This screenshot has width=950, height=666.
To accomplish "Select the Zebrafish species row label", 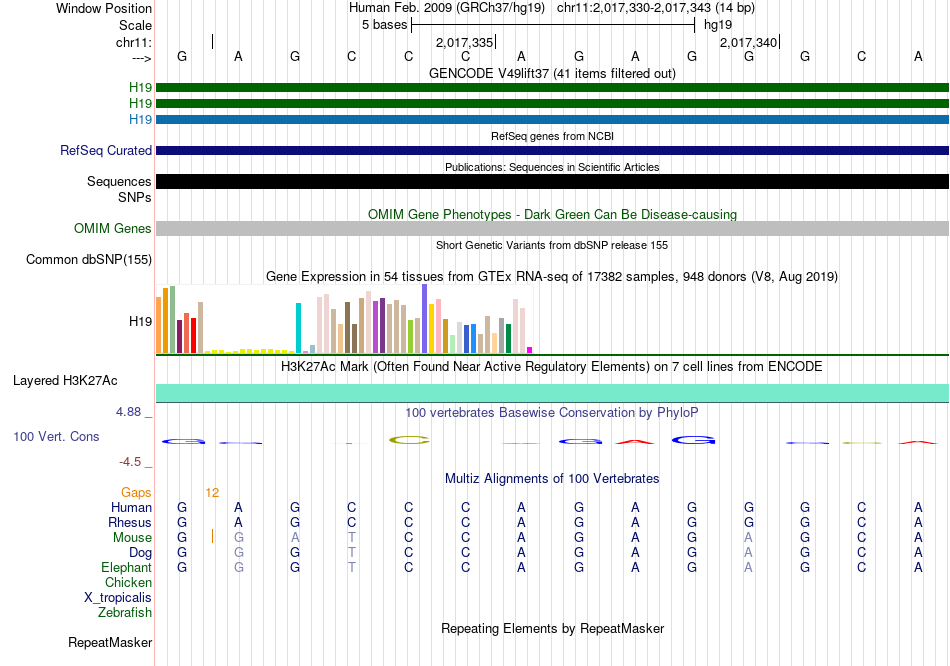I will pos(124,613).
